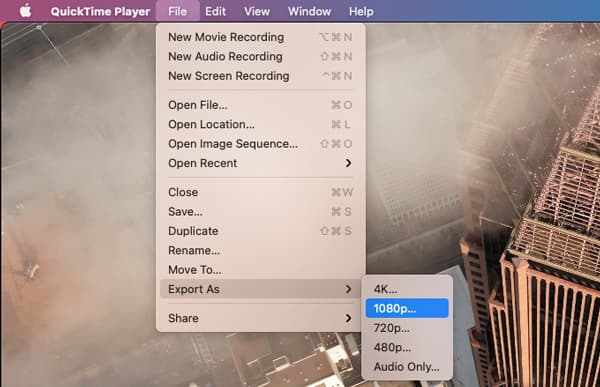This screenshot has width=600, height=387.
Task: Expand the Export As submenu
Action: (x=261, y=289)
